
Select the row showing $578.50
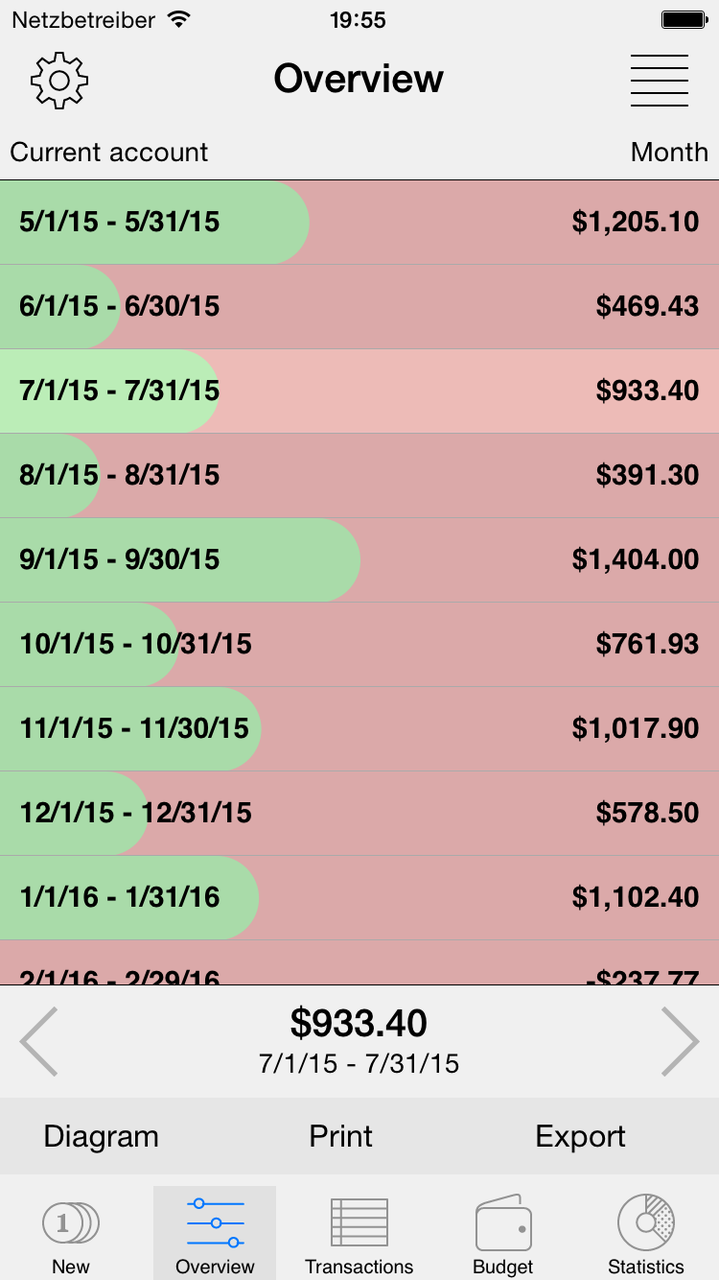click(x=359, y=812)
